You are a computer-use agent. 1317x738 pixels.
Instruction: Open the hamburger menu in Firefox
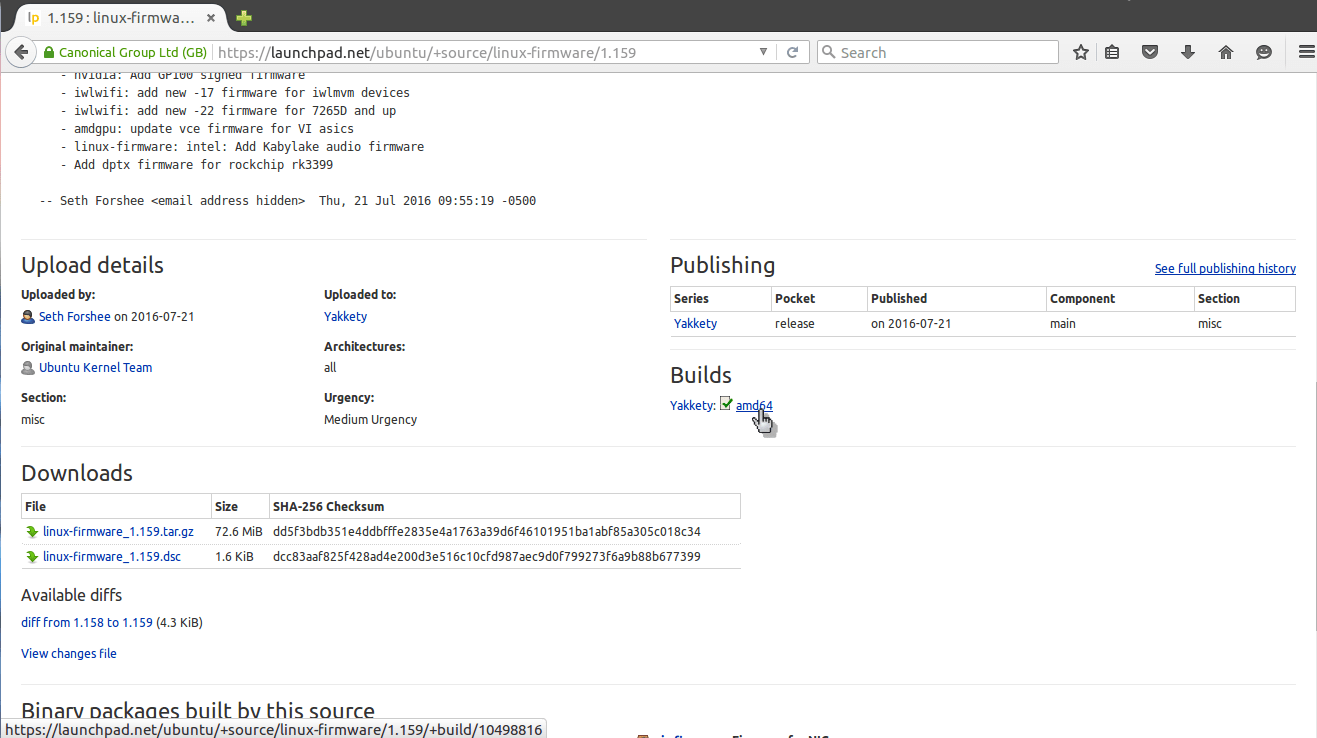pos(1305,53)
